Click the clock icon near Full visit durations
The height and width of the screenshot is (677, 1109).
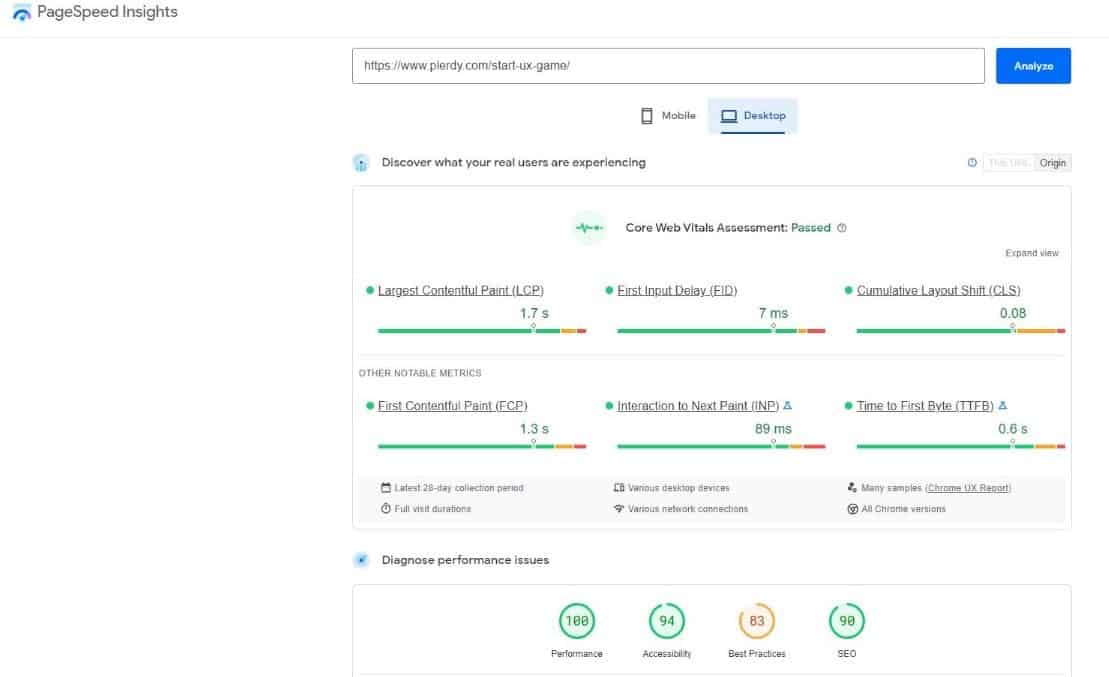[385, 508]
